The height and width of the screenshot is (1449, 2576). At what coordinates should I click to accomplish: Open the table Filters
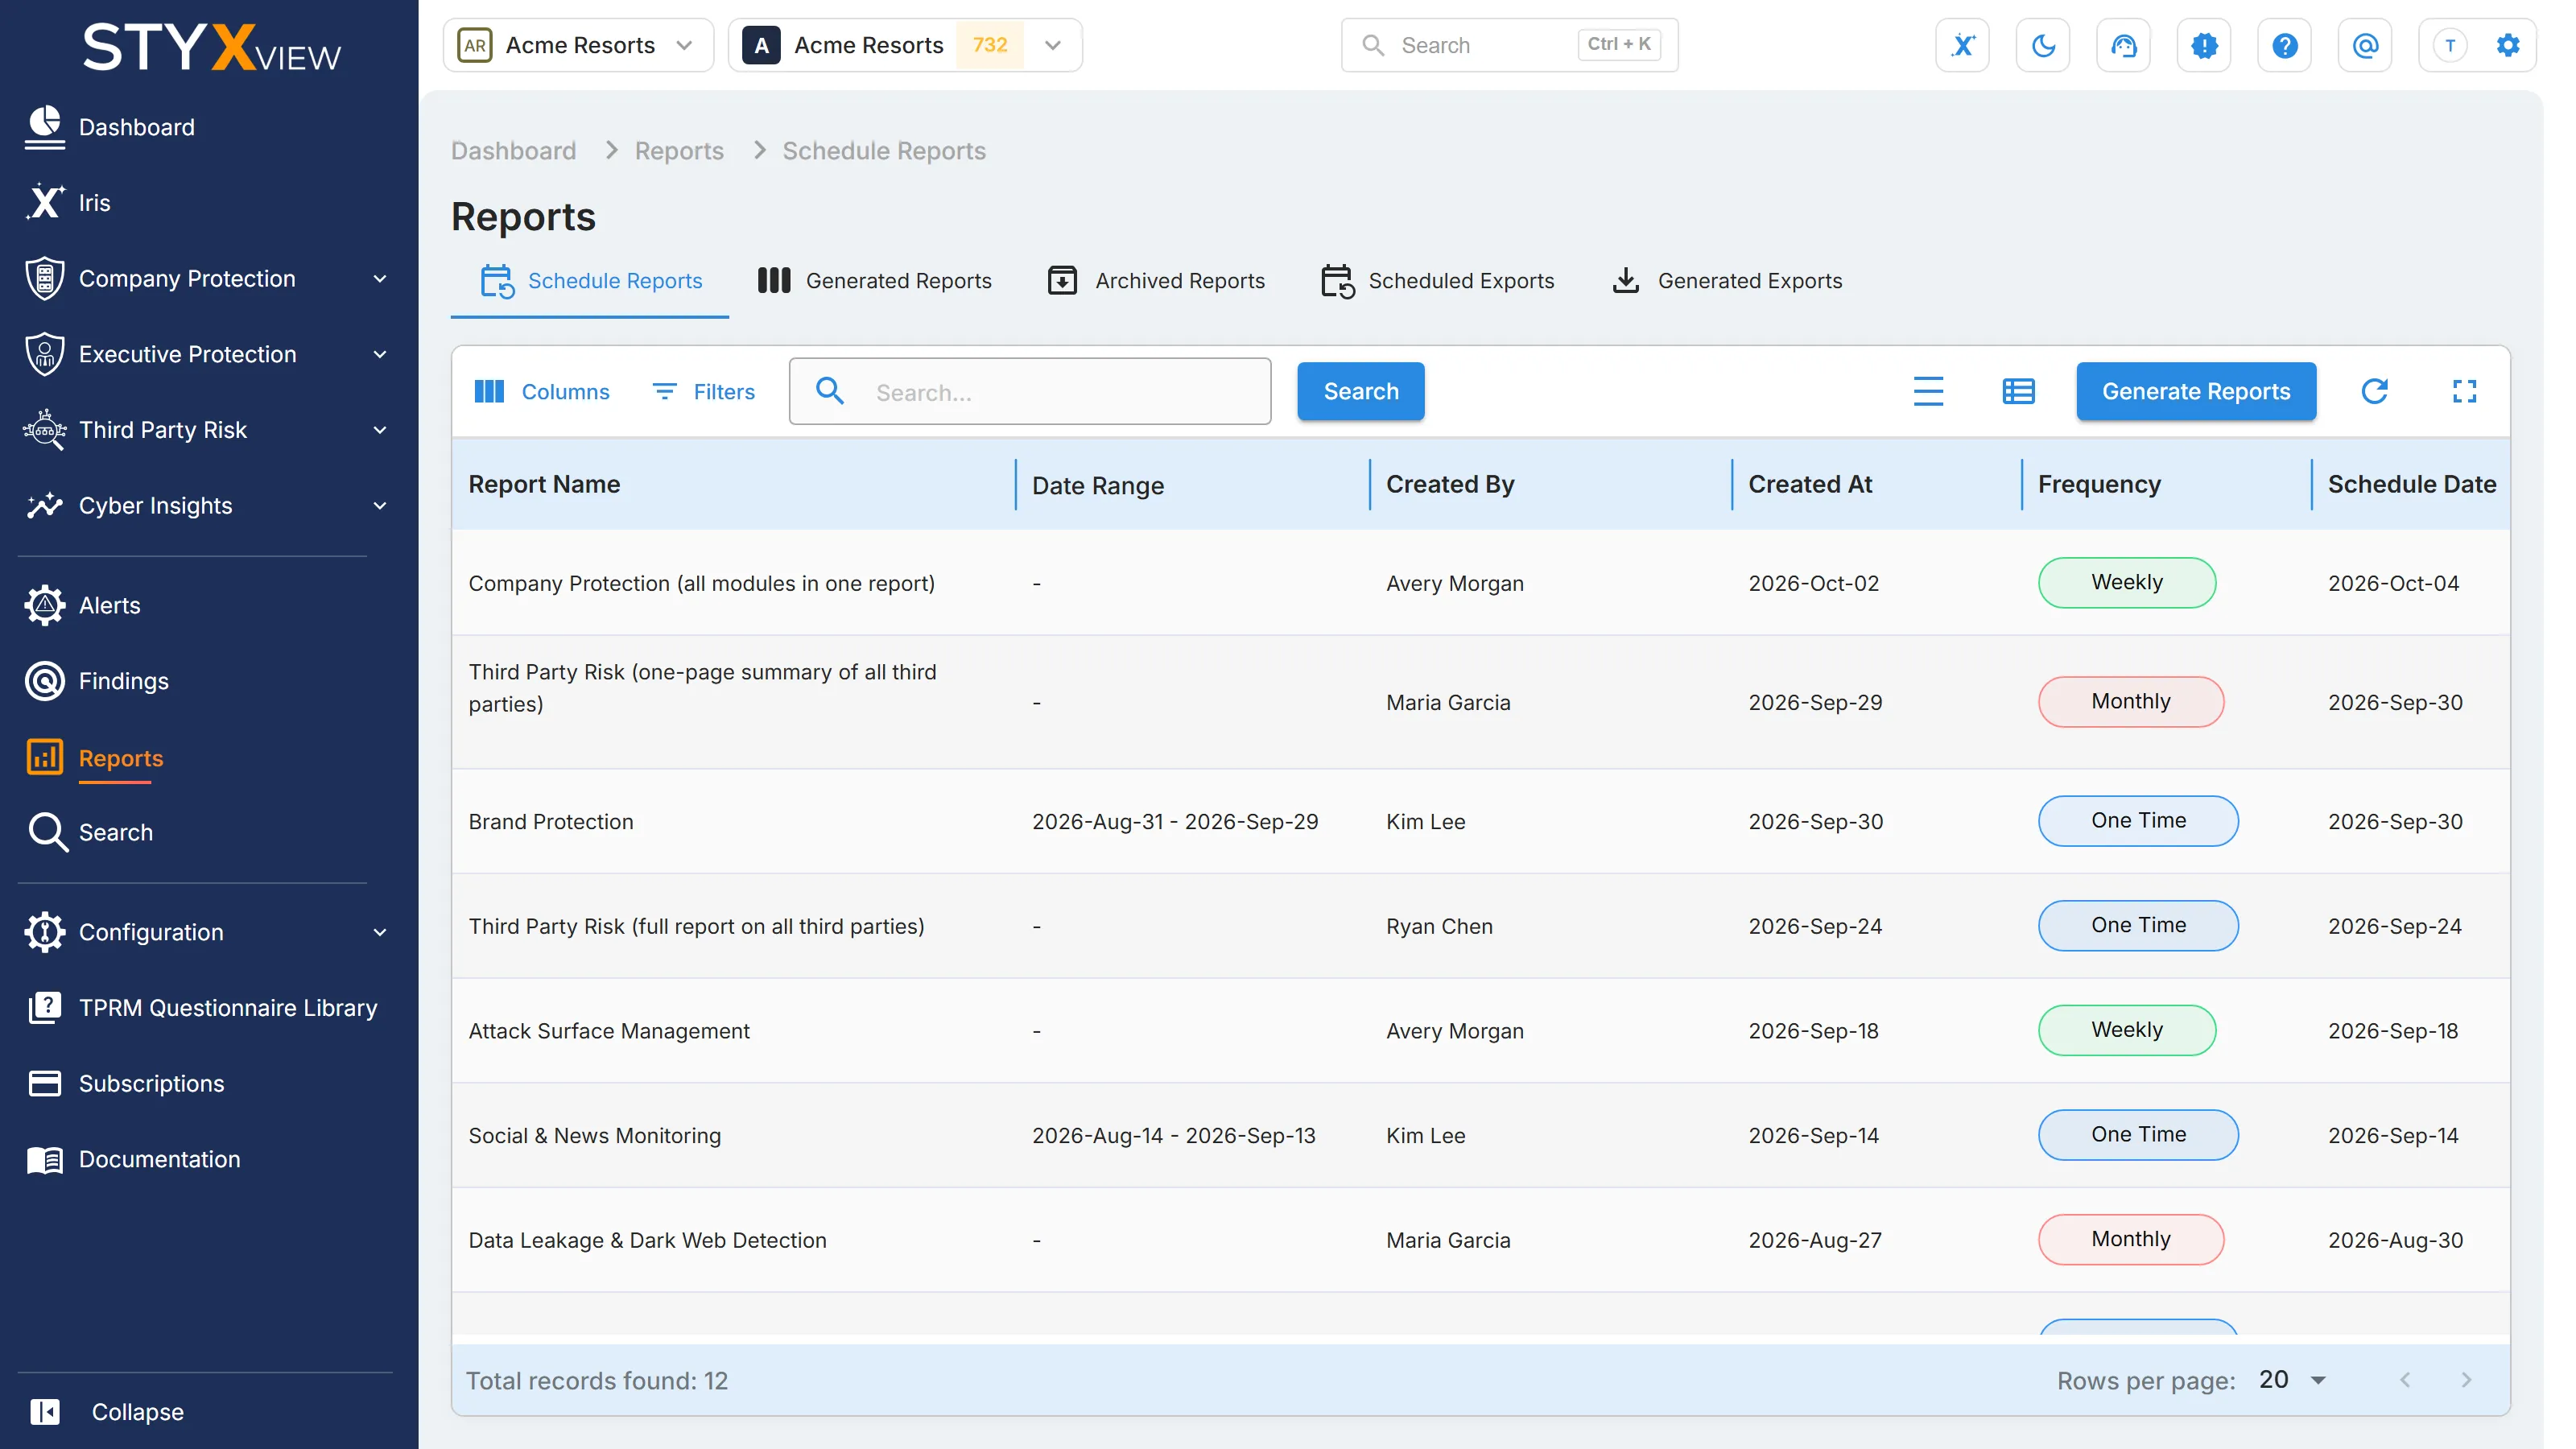[x=703, y=391]
